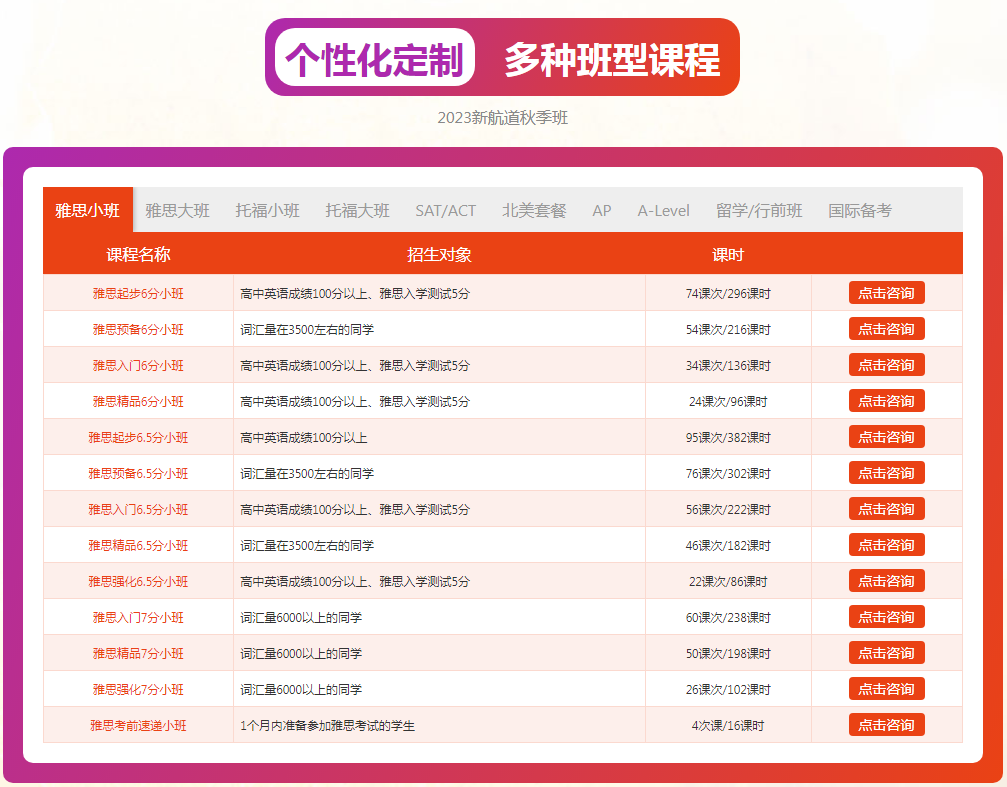The width and height of the screenshot is (1007, 787).
Task: Open course link 雅思起步6分小班
Action: (x=138, y=294)
